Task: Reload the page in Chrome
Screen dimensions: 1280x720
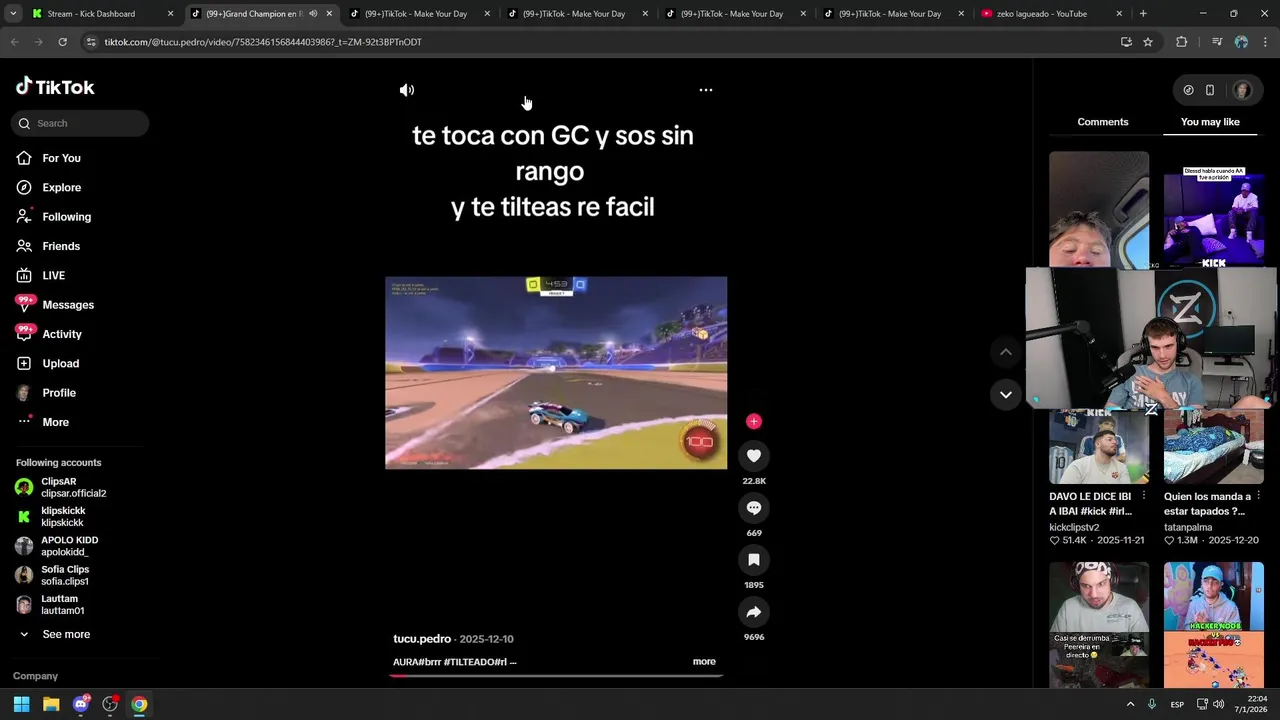Action: (x=62, y=42)
